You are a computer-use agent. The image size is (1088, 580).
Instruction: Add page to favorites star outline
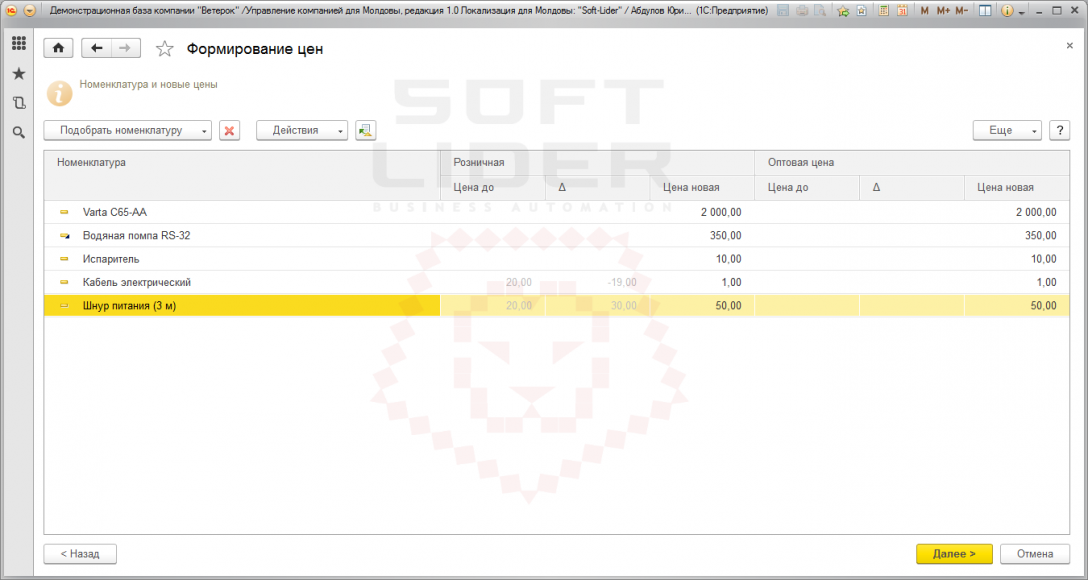164,49
